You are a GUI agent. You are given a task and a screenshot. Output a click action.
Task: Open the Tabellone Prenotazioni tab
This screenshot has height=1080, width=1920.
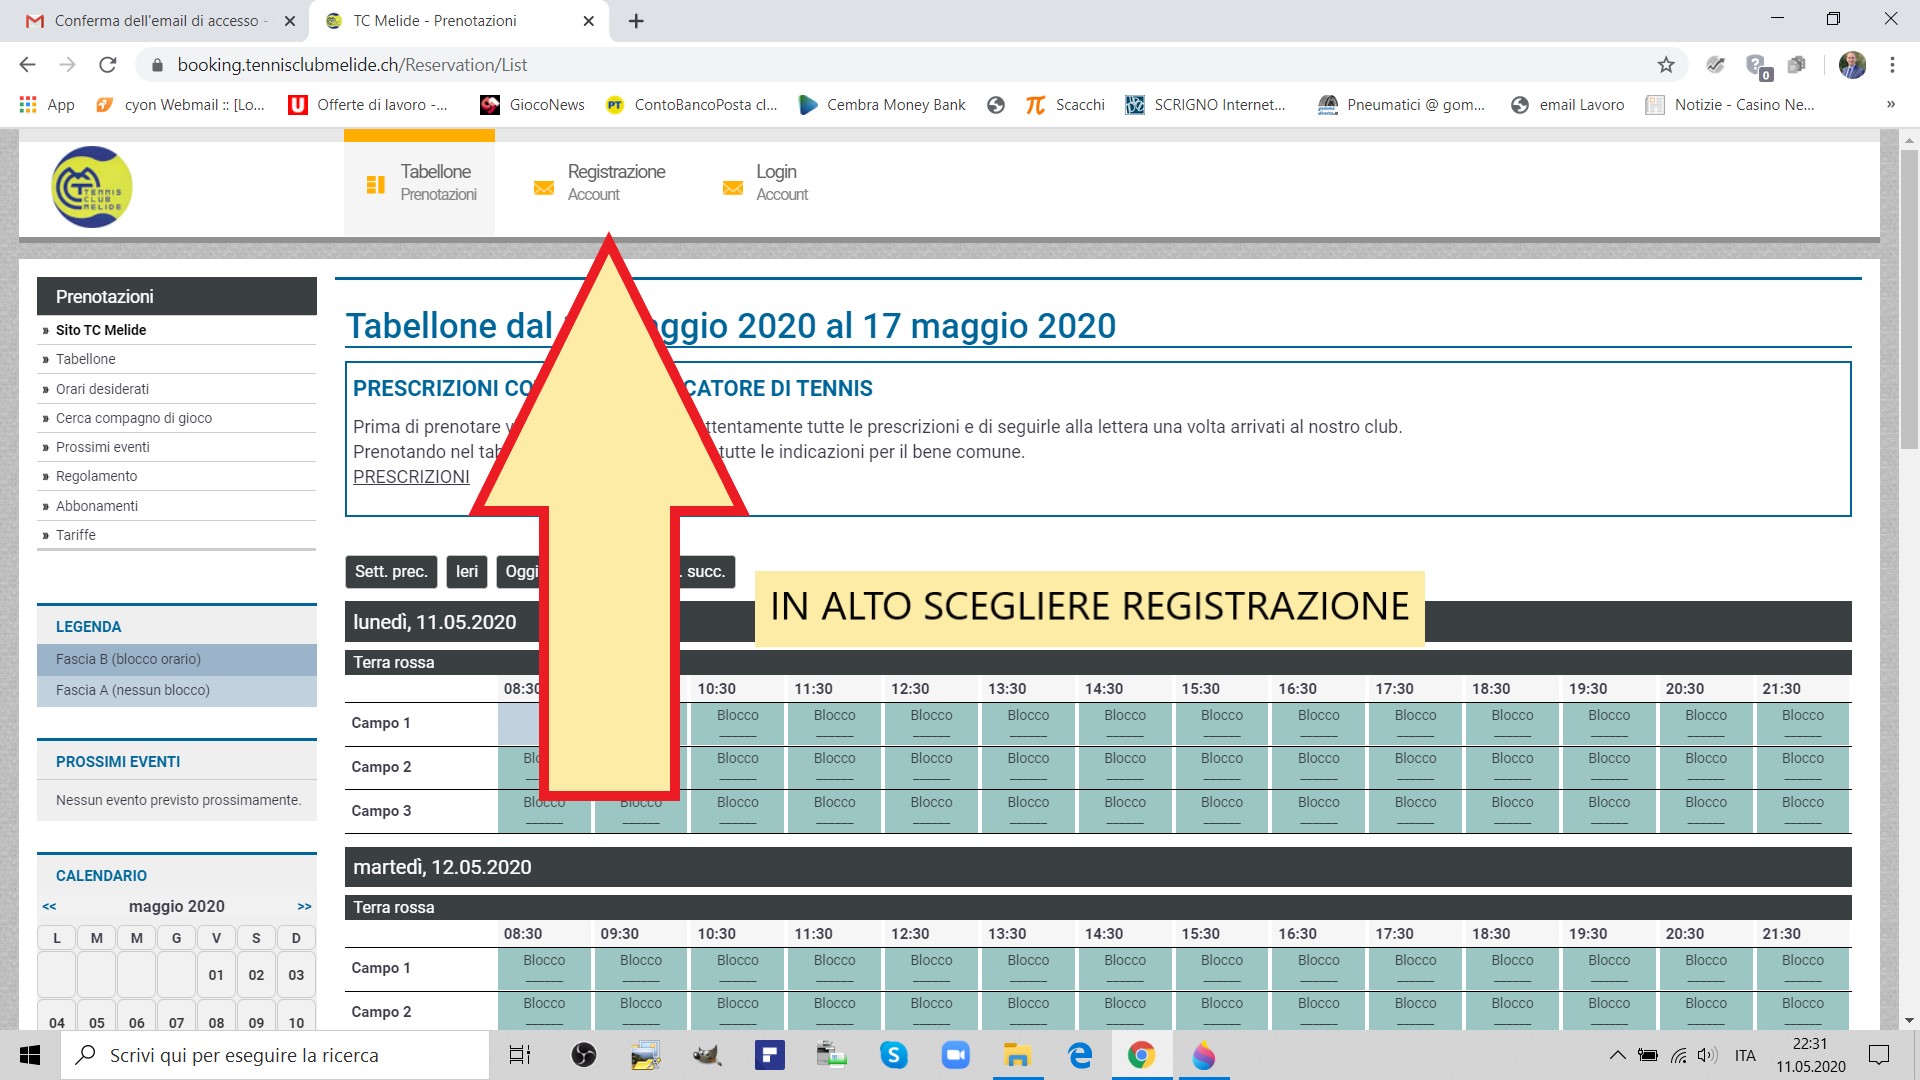coord(419,183)
